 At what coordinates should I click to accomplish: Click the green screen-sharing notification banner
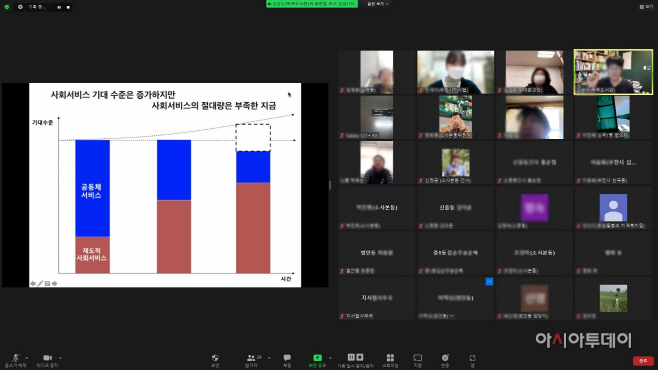click(312, 4)
